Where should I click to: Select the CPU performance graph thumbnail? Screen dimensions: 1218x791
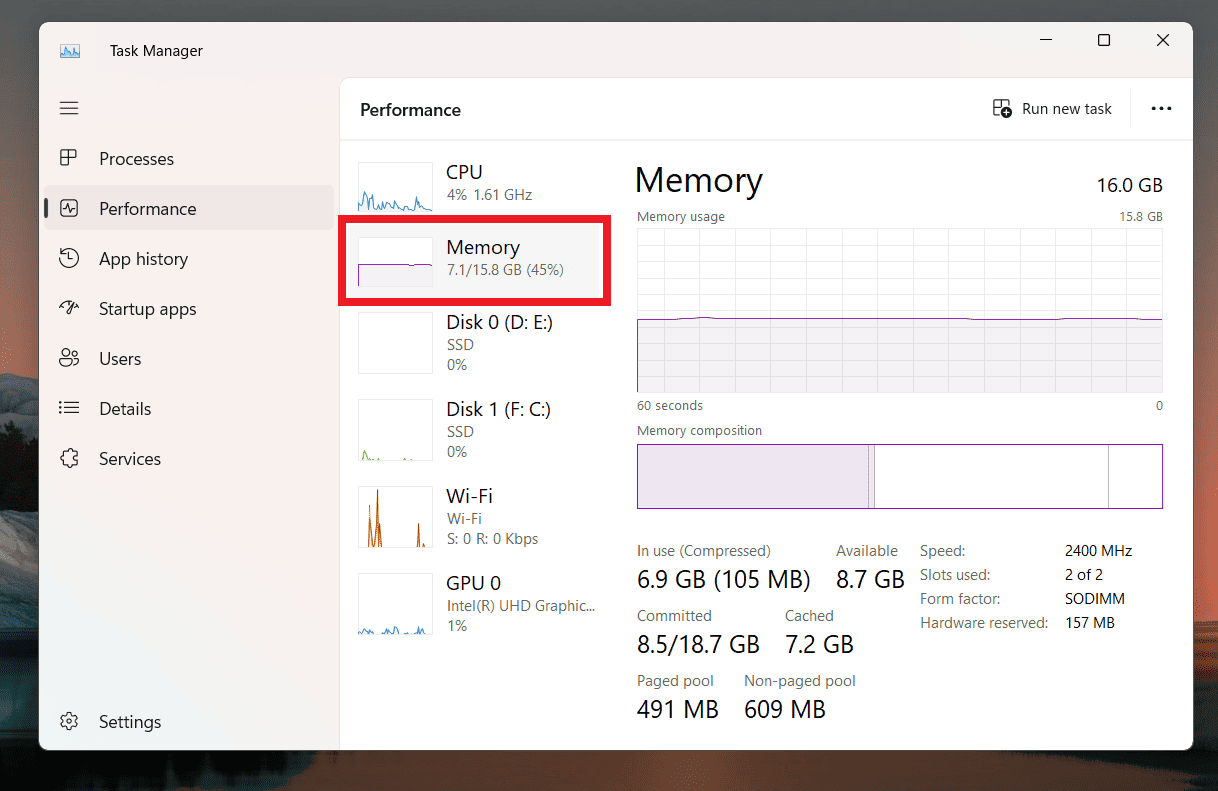tap(395, 187)
